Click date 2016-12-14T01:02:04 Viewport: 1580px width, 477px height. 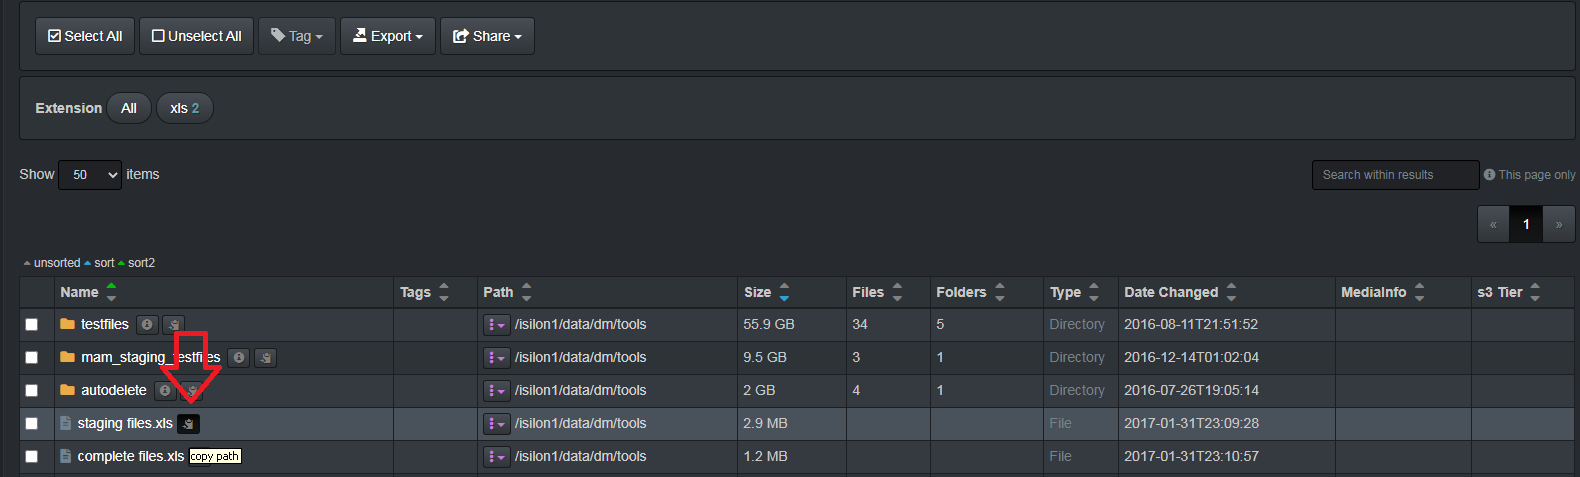pyautogui.click(x=1191, y=357)
